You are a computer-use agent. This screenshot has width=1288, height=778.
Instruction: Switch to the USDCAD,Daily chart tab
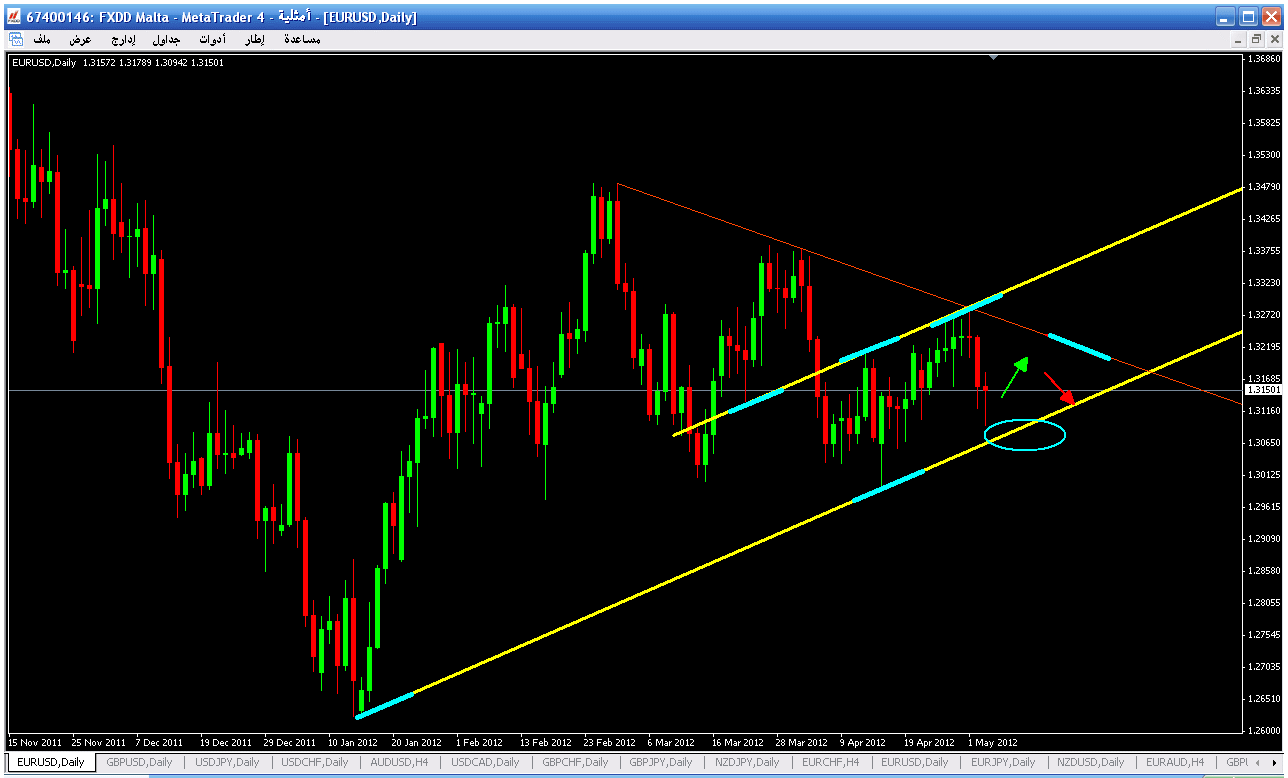coord(484,762)
